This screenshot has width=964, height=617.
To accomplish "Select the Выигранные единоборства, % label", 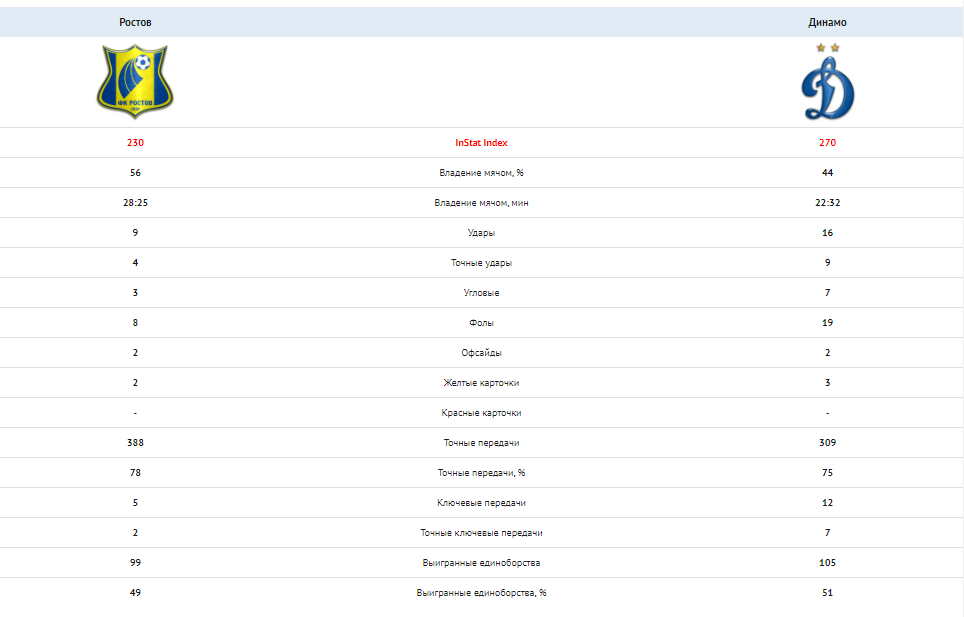I will [x=481, y=594].
